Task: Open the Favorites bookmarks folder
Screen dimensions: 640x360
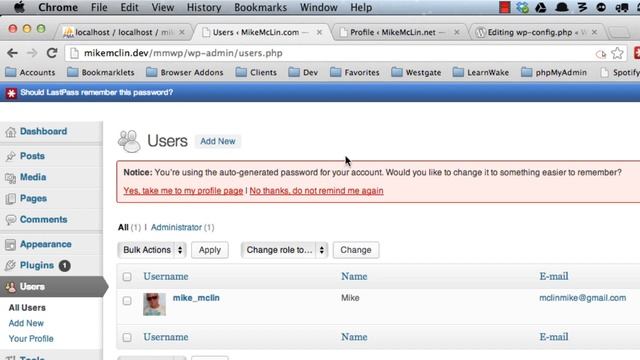Action: point(355,73)
